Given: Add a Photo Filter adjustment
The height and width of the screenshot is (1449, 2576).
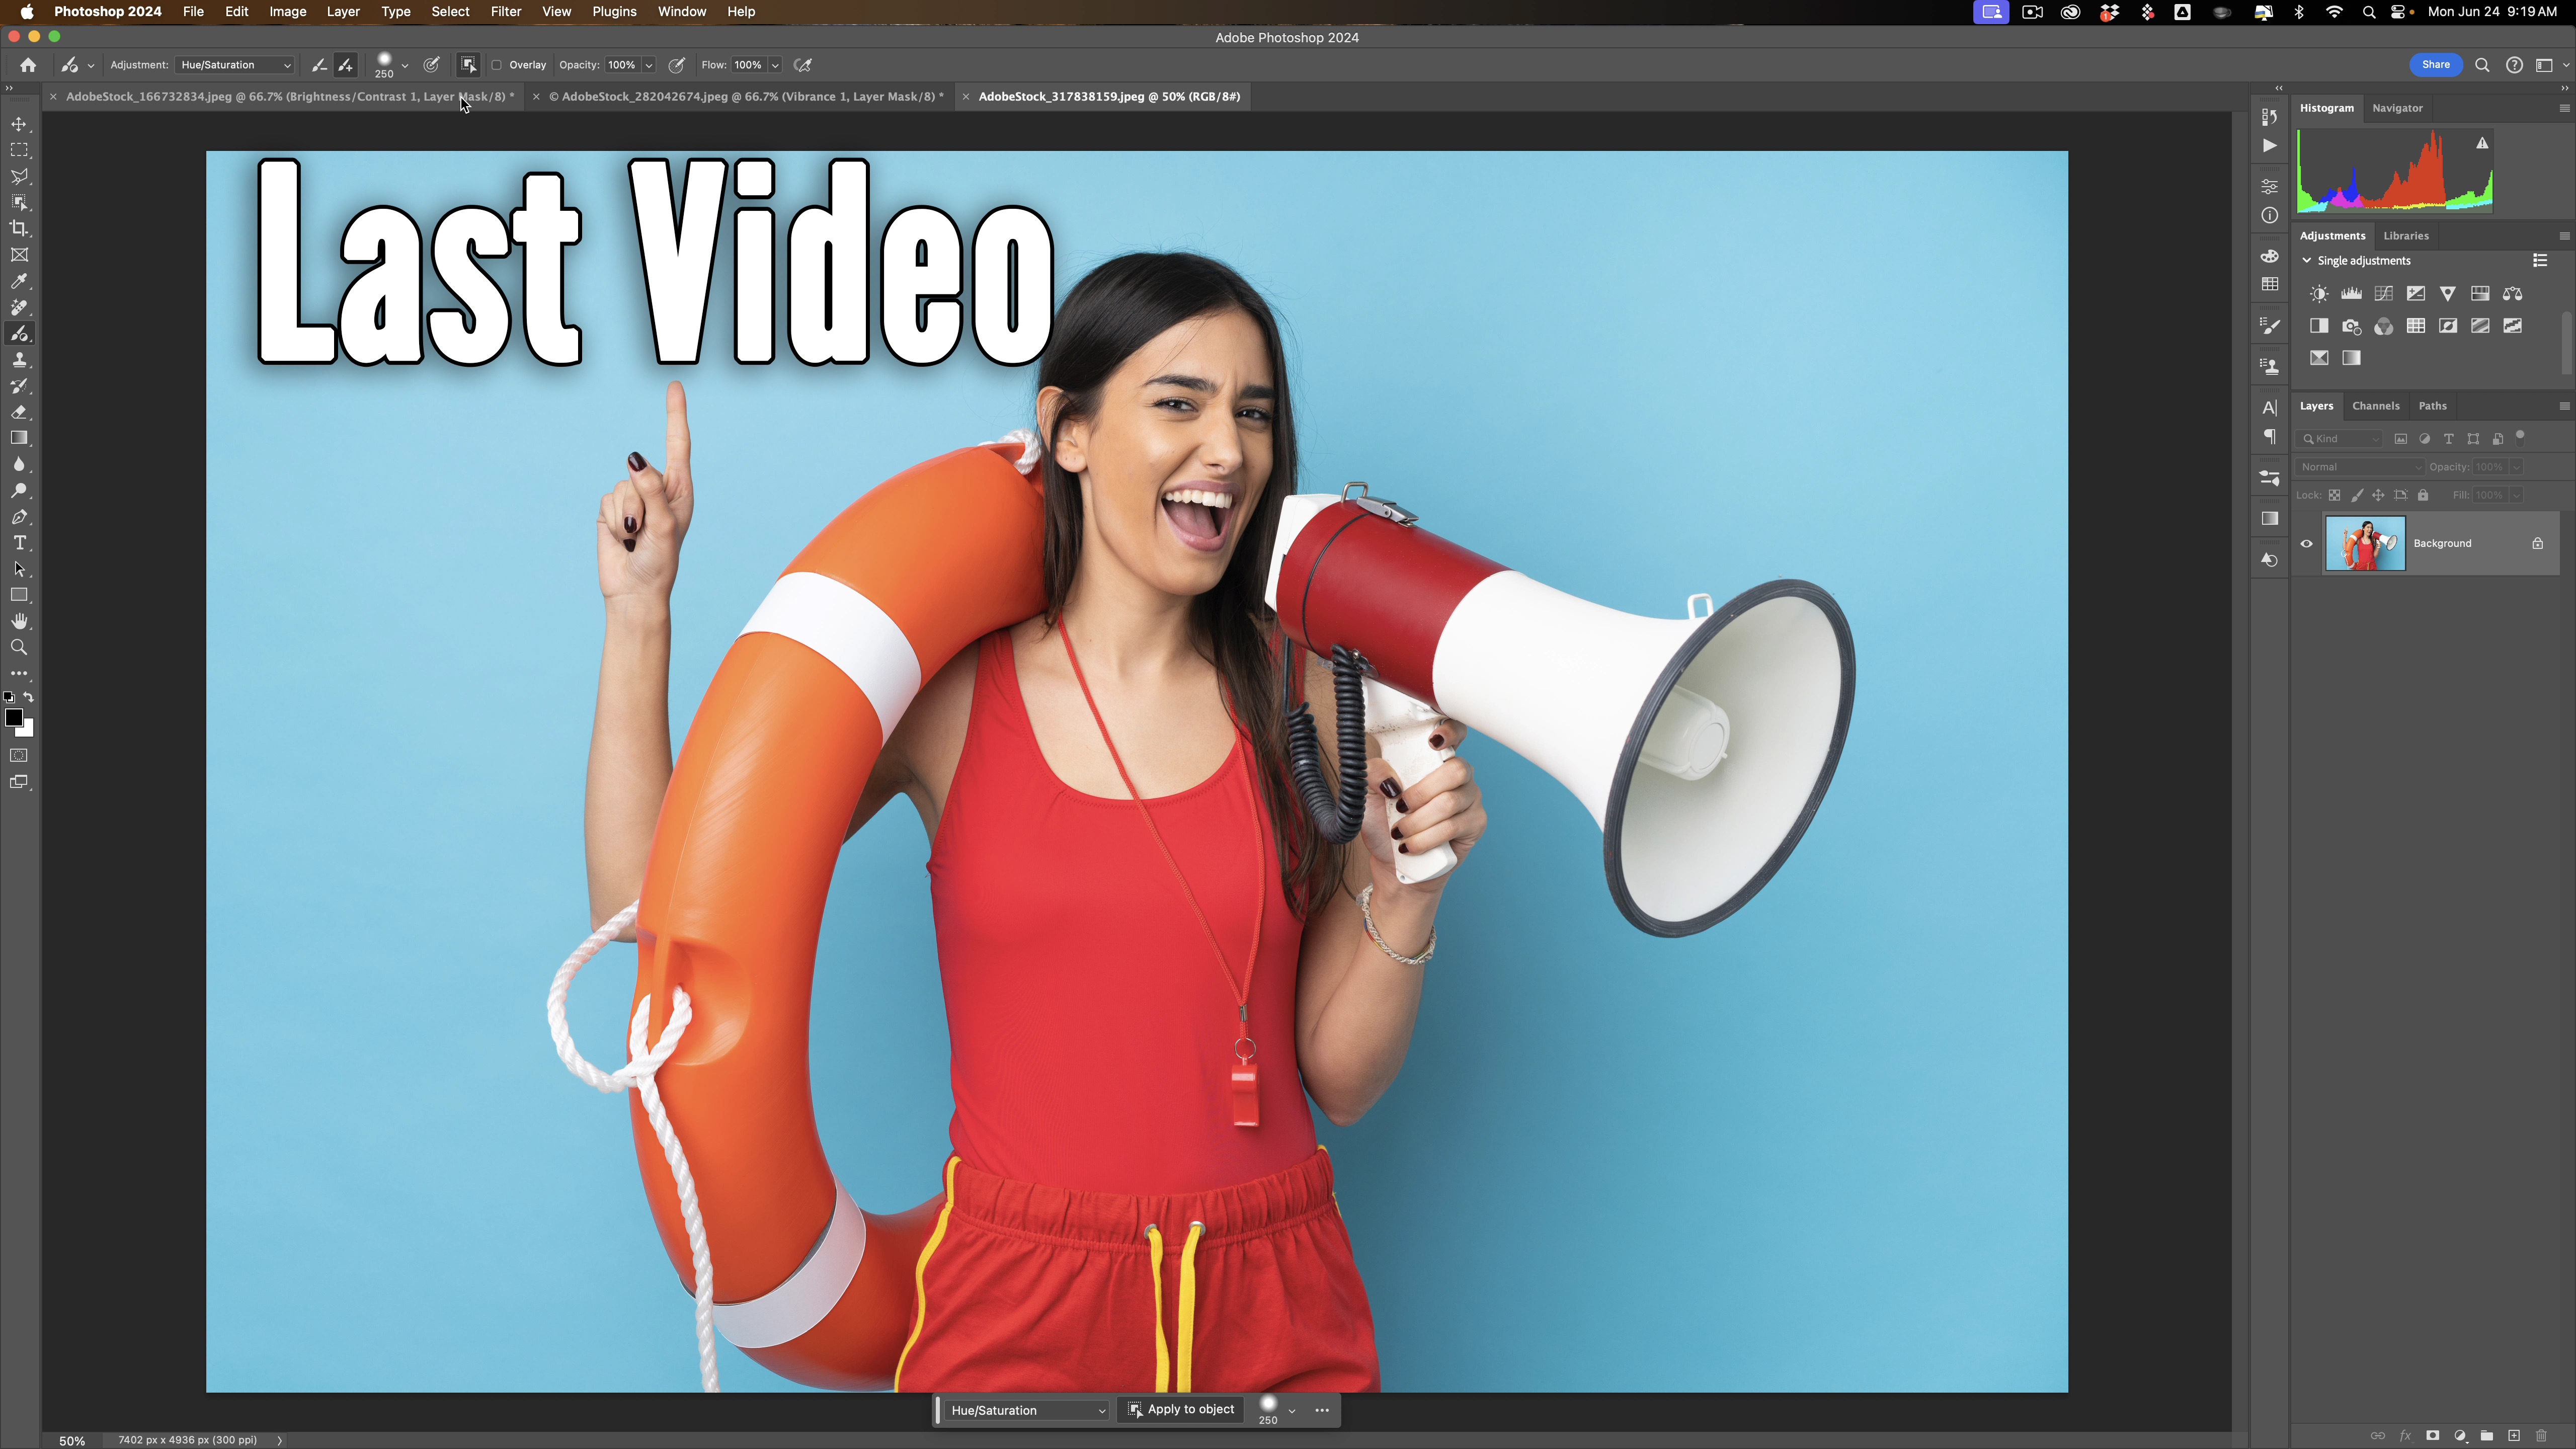Looking at the screenshot, I should tap(2351, 326).
